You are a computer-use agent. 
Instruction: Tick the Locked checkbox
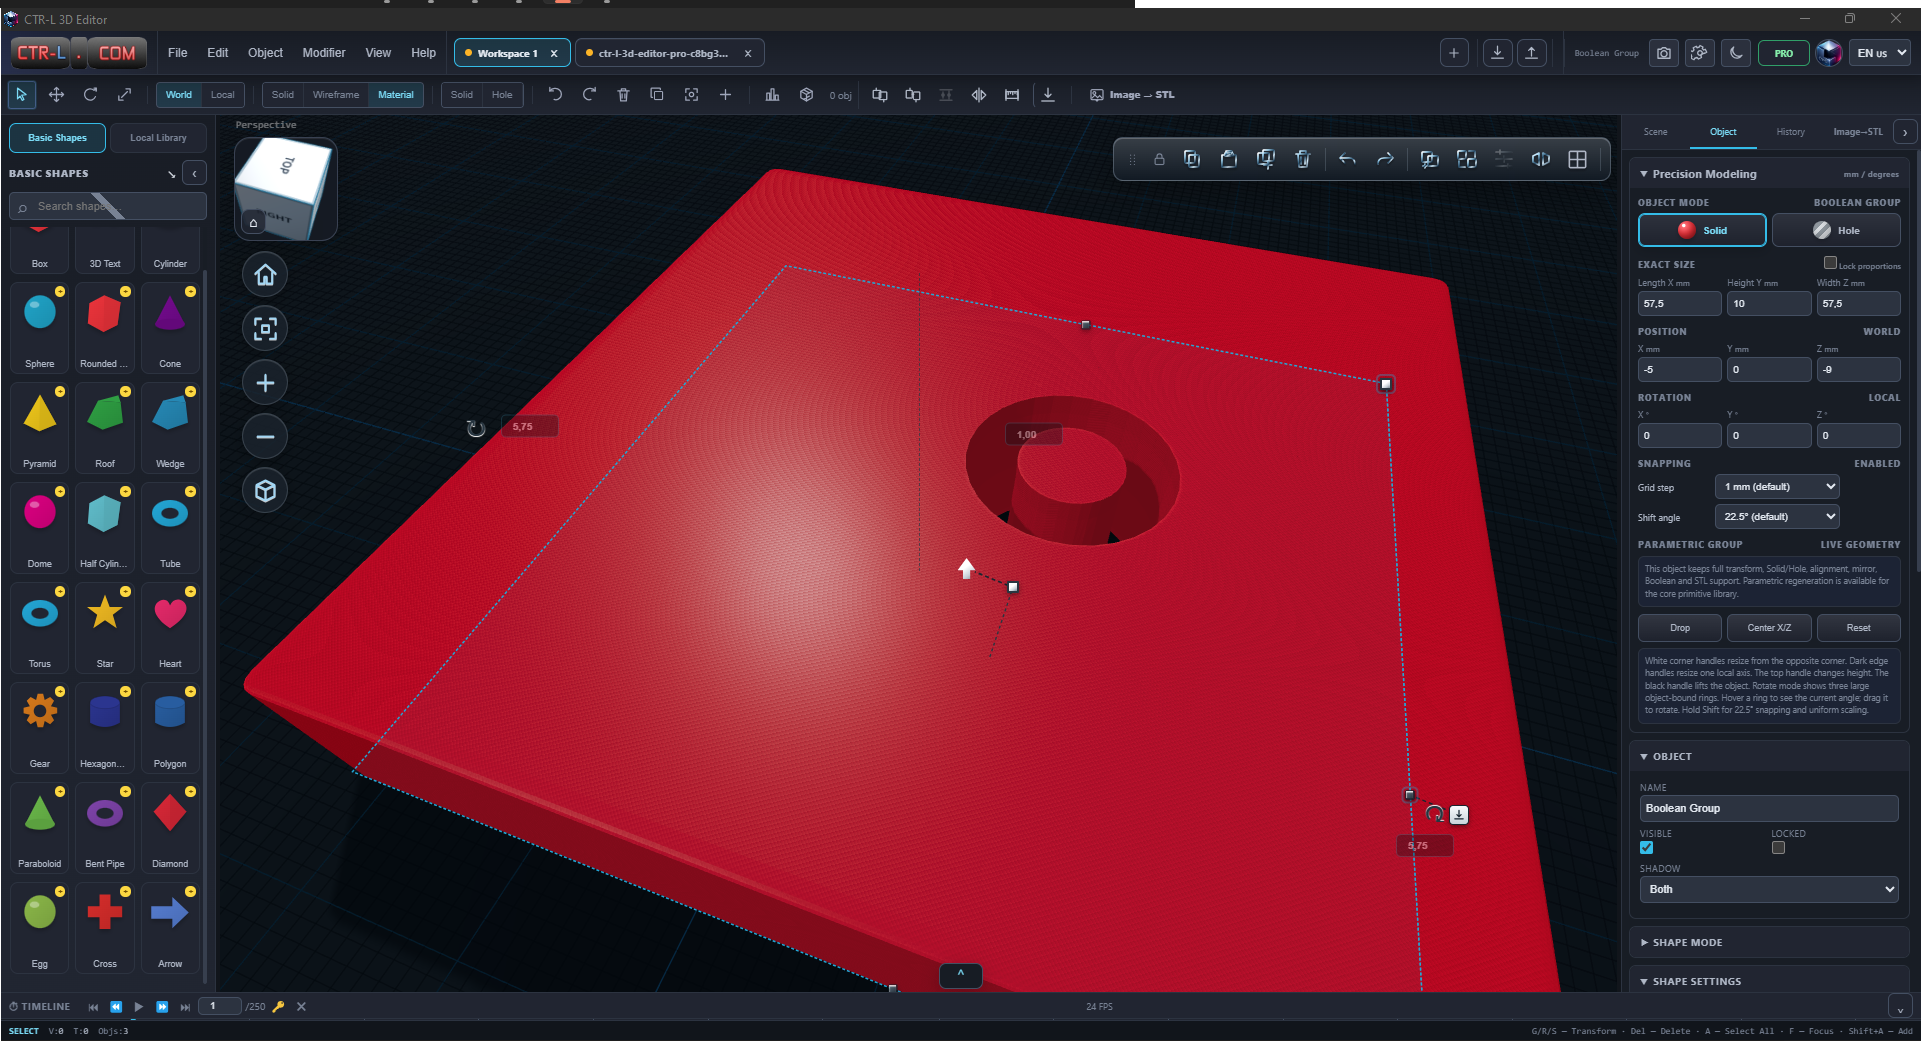(1778, 848)
